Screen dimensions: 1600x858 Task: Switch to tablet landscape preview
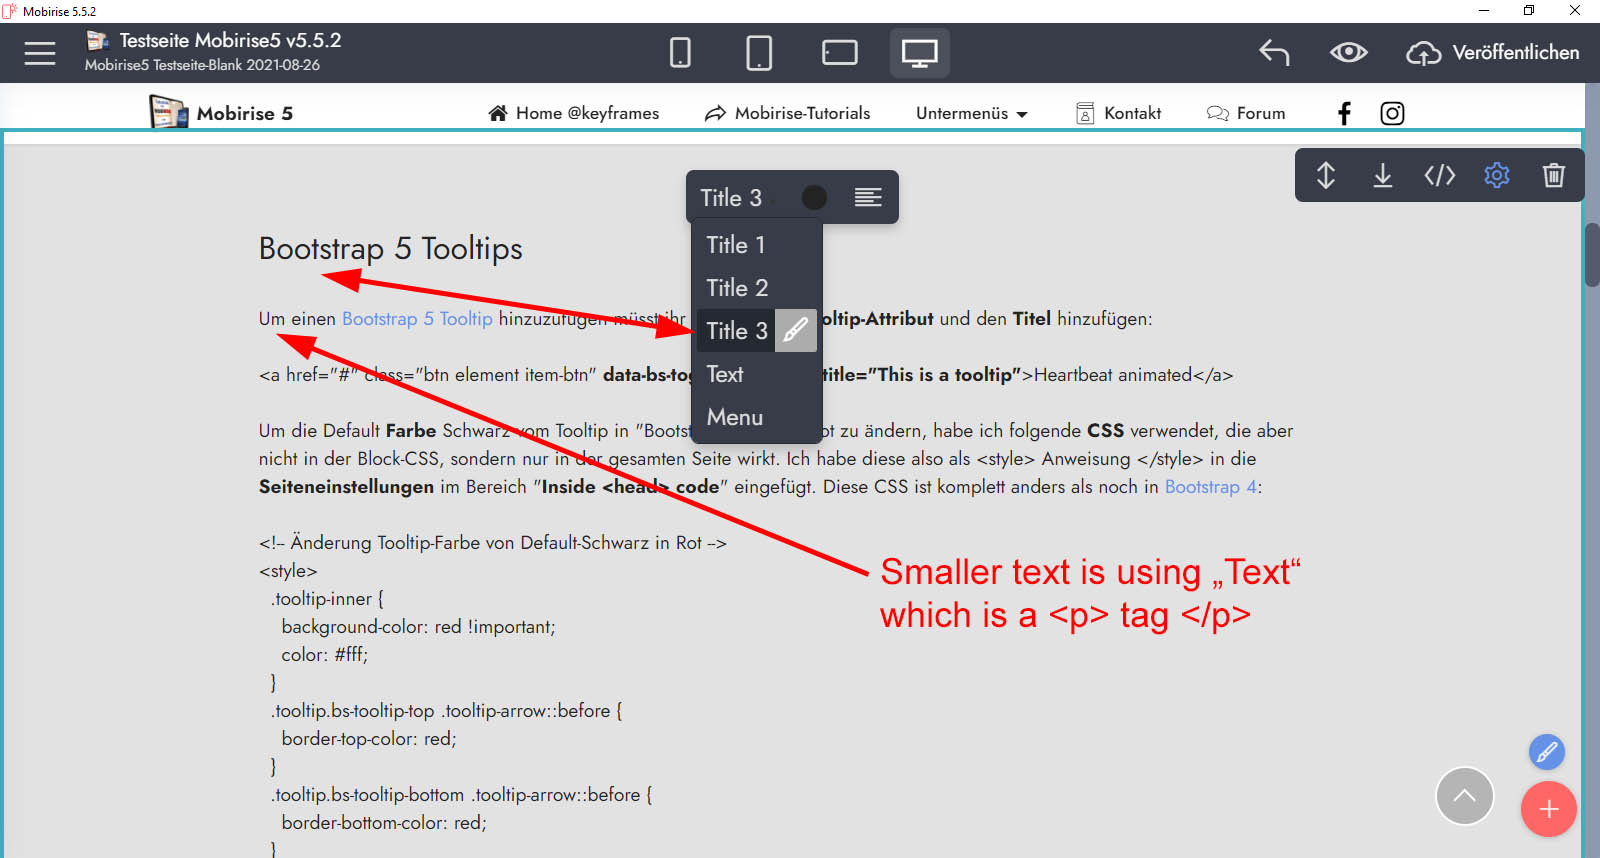pyautogui.click(x=840, y=52)
